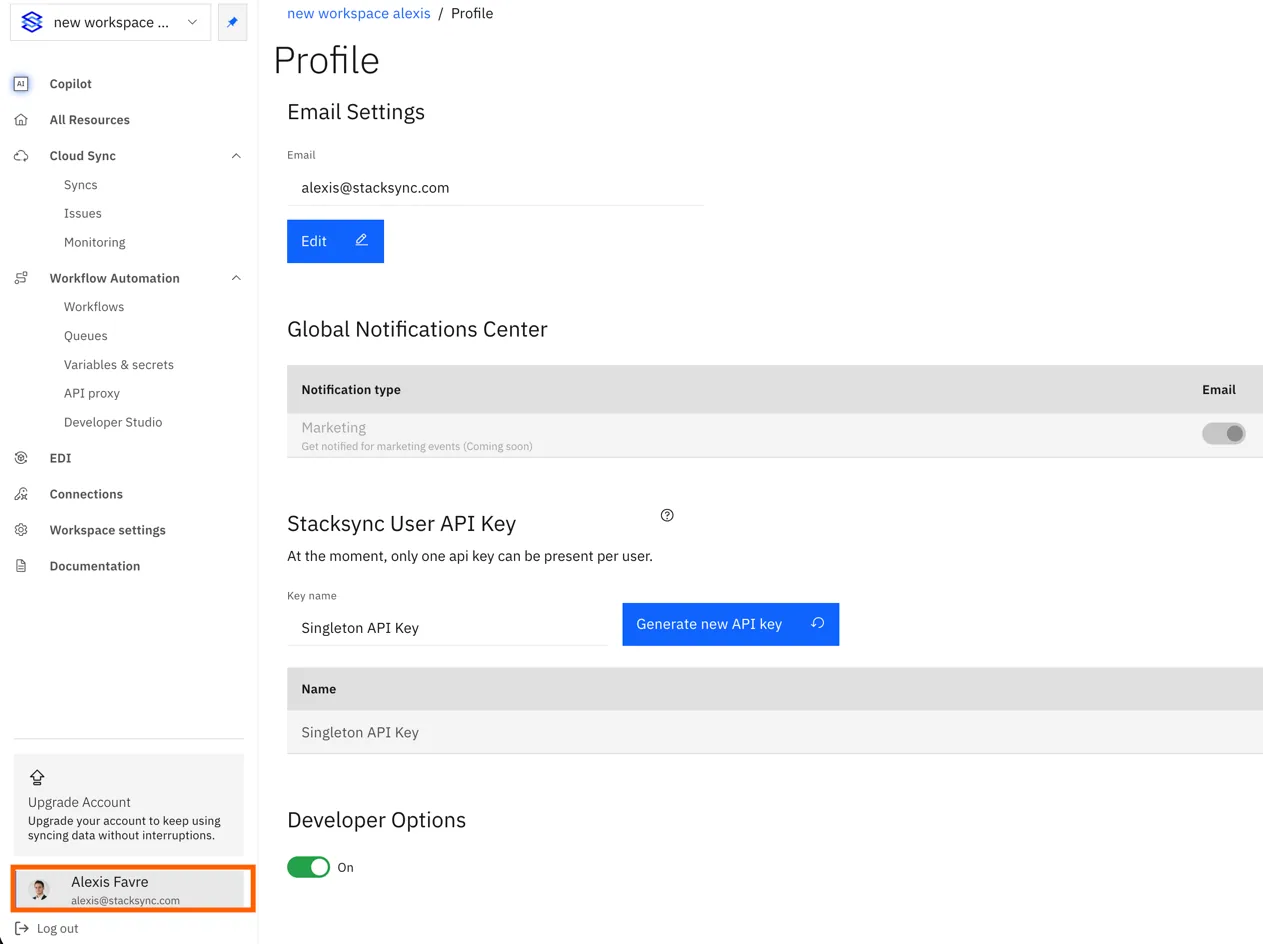The height and width of the screenshot is (944, 1263).
Task: Click the Connections plug icon
Action: (21, 494)
